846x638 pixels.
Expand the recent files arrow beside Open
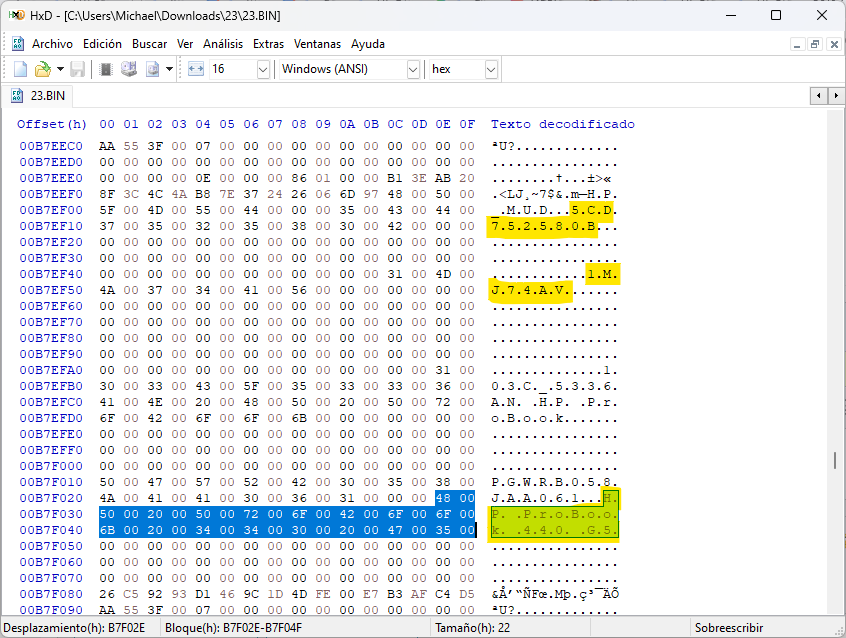click(x=60, y=69)
